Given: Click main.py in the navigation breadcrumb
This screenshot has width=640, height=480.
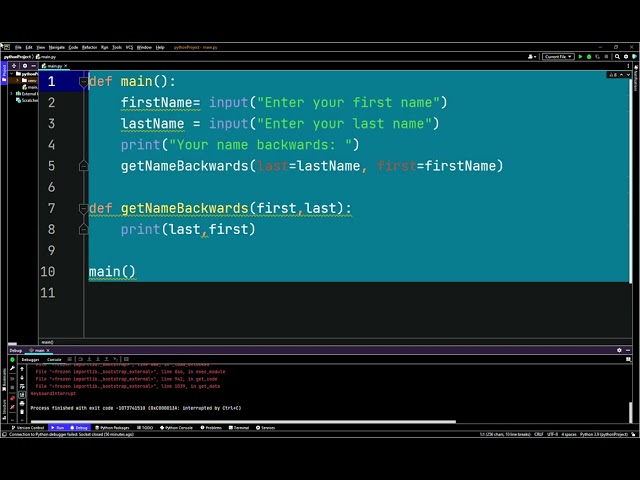Looking at the screenshot, I should pos(46,57).
